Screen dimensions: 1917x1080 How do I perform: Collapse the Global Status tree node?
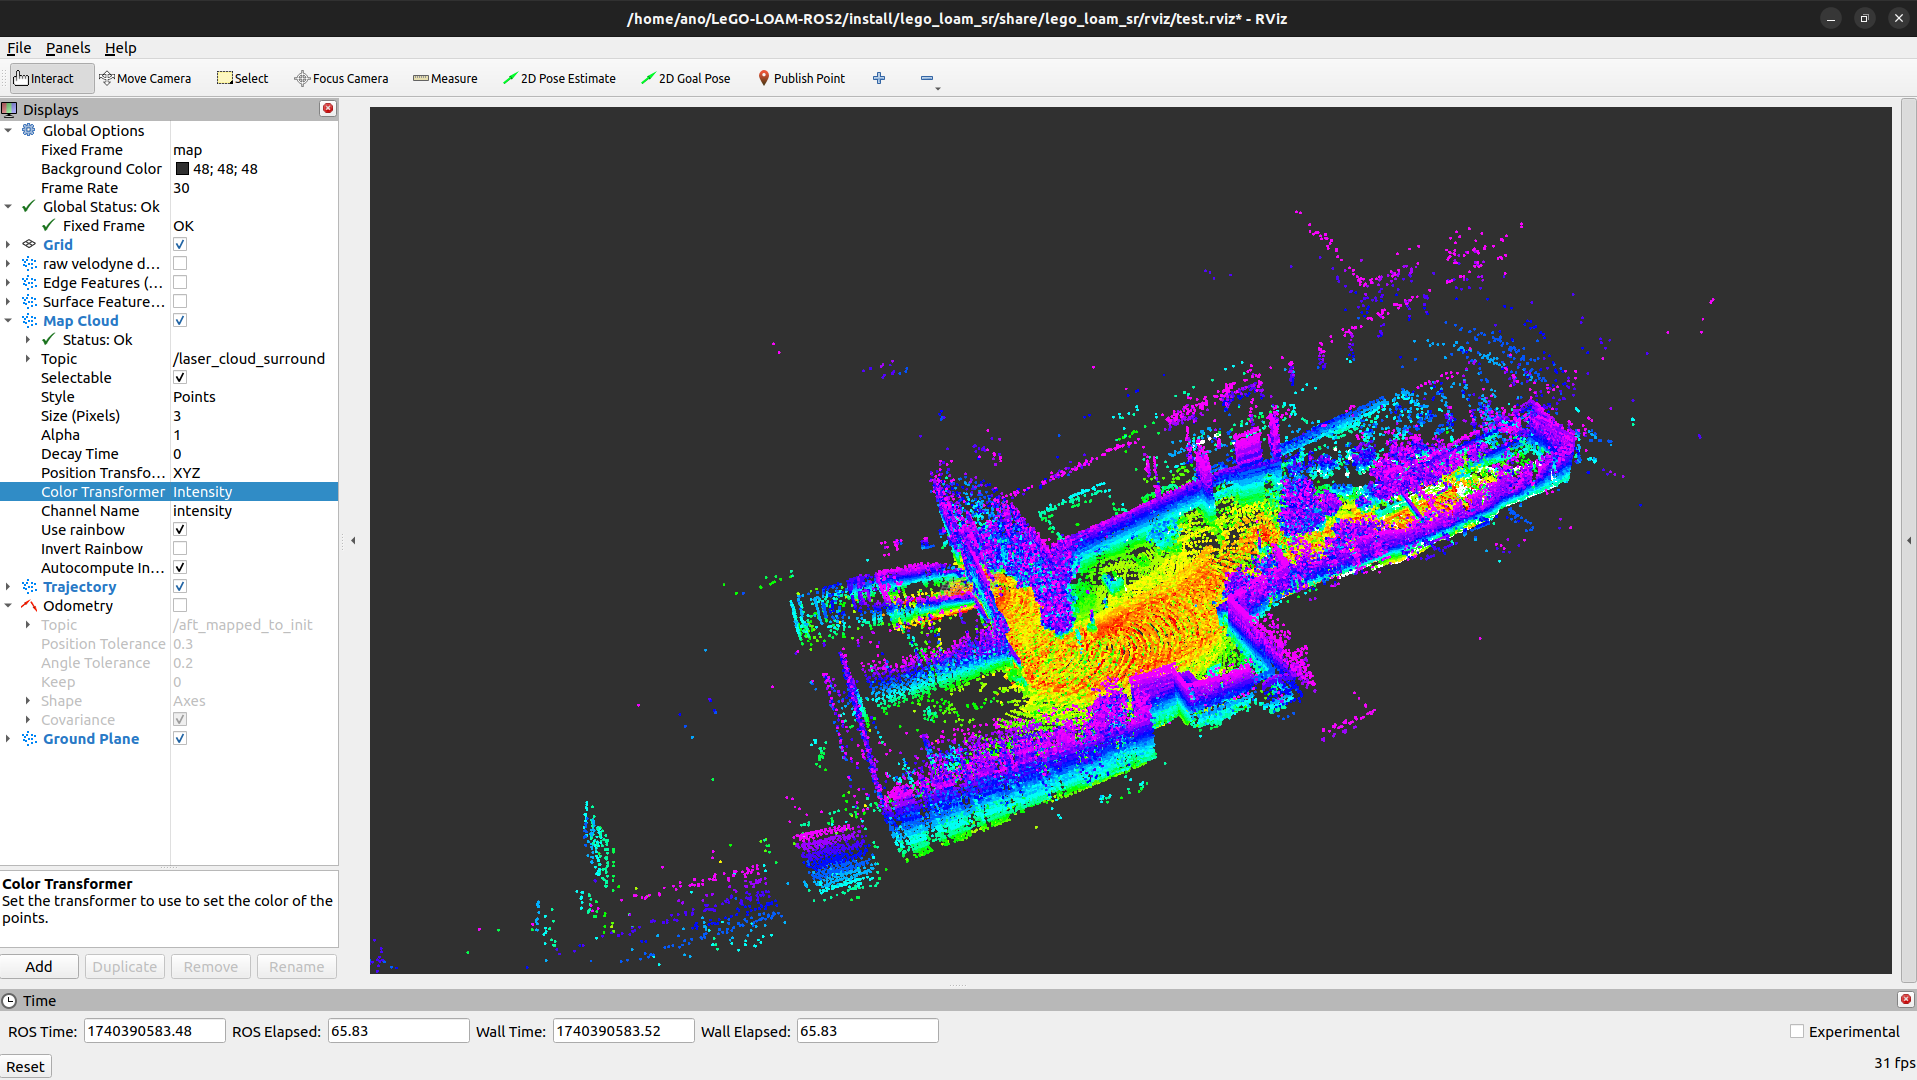point(8,206)
